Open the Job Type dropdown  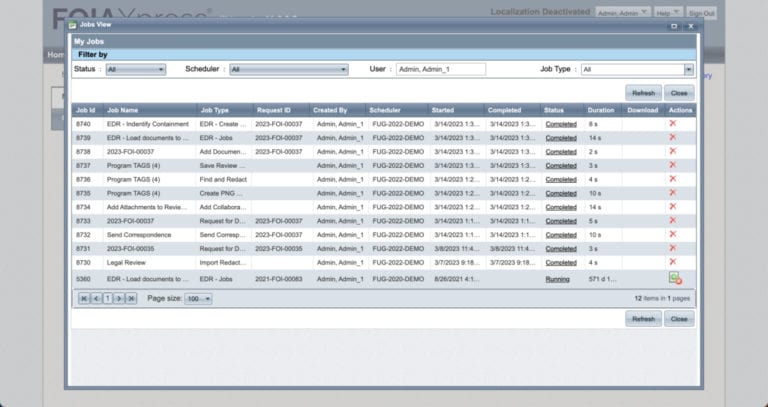[x=637, y=70]
